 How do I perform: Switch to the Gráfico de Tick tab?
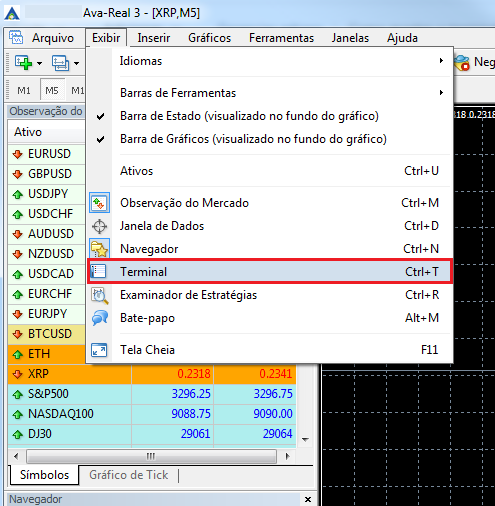click(128, 475)
